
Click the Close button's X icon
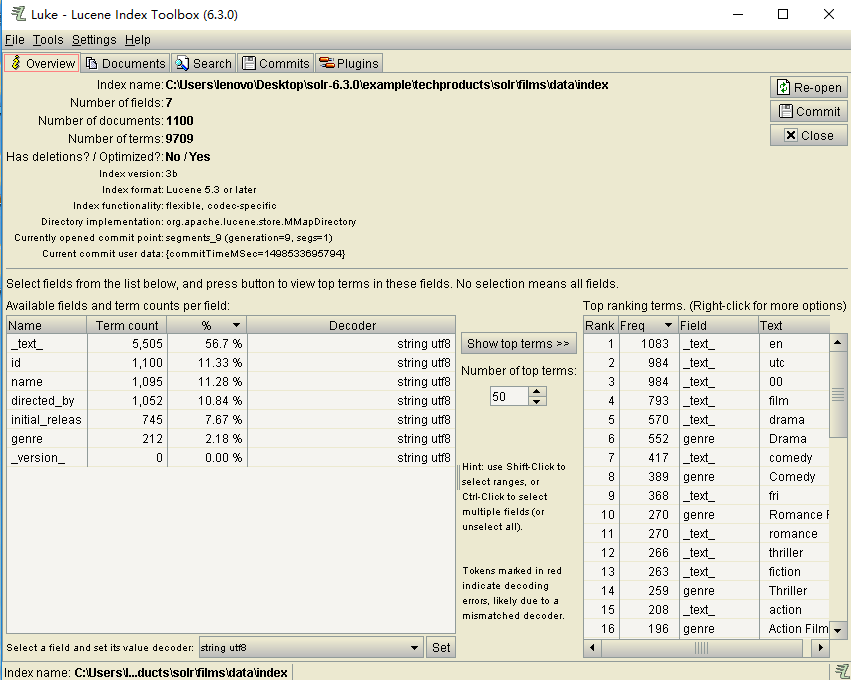[x=791, y=135]
